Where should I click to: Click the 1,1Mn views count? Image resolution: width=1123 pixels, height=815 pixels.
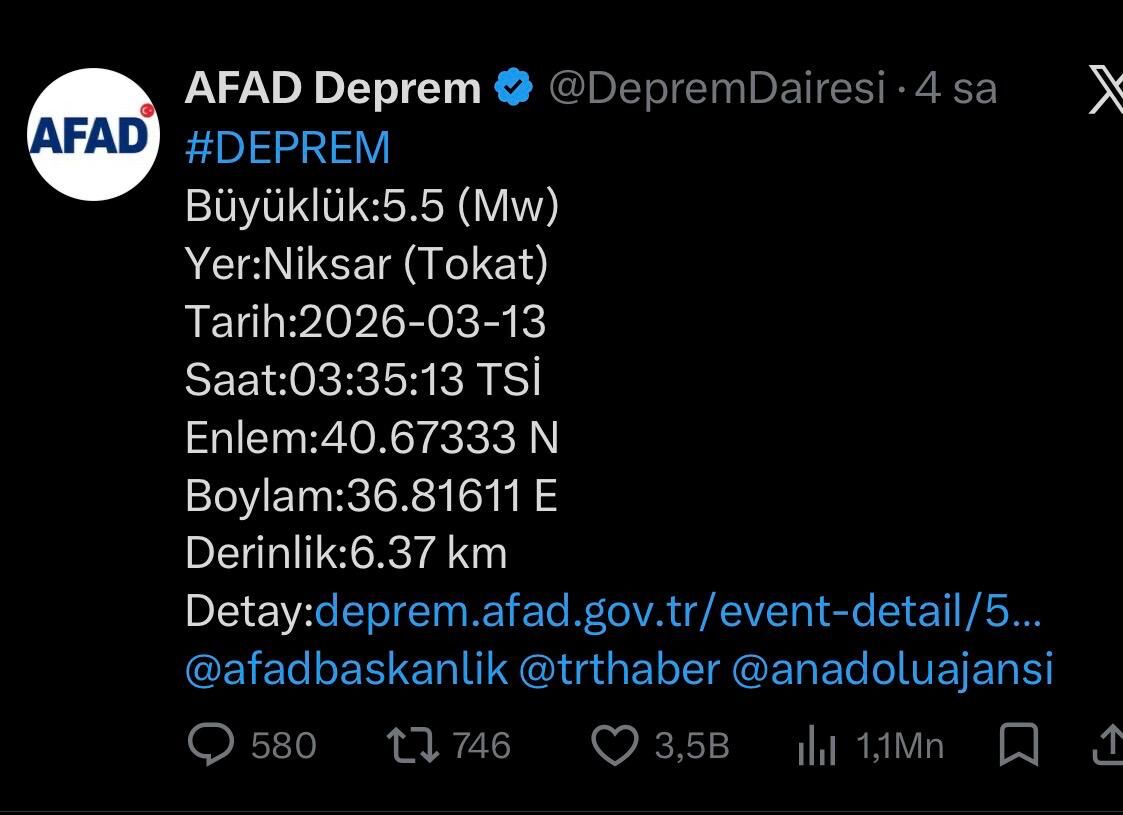(x=899, y=744)
